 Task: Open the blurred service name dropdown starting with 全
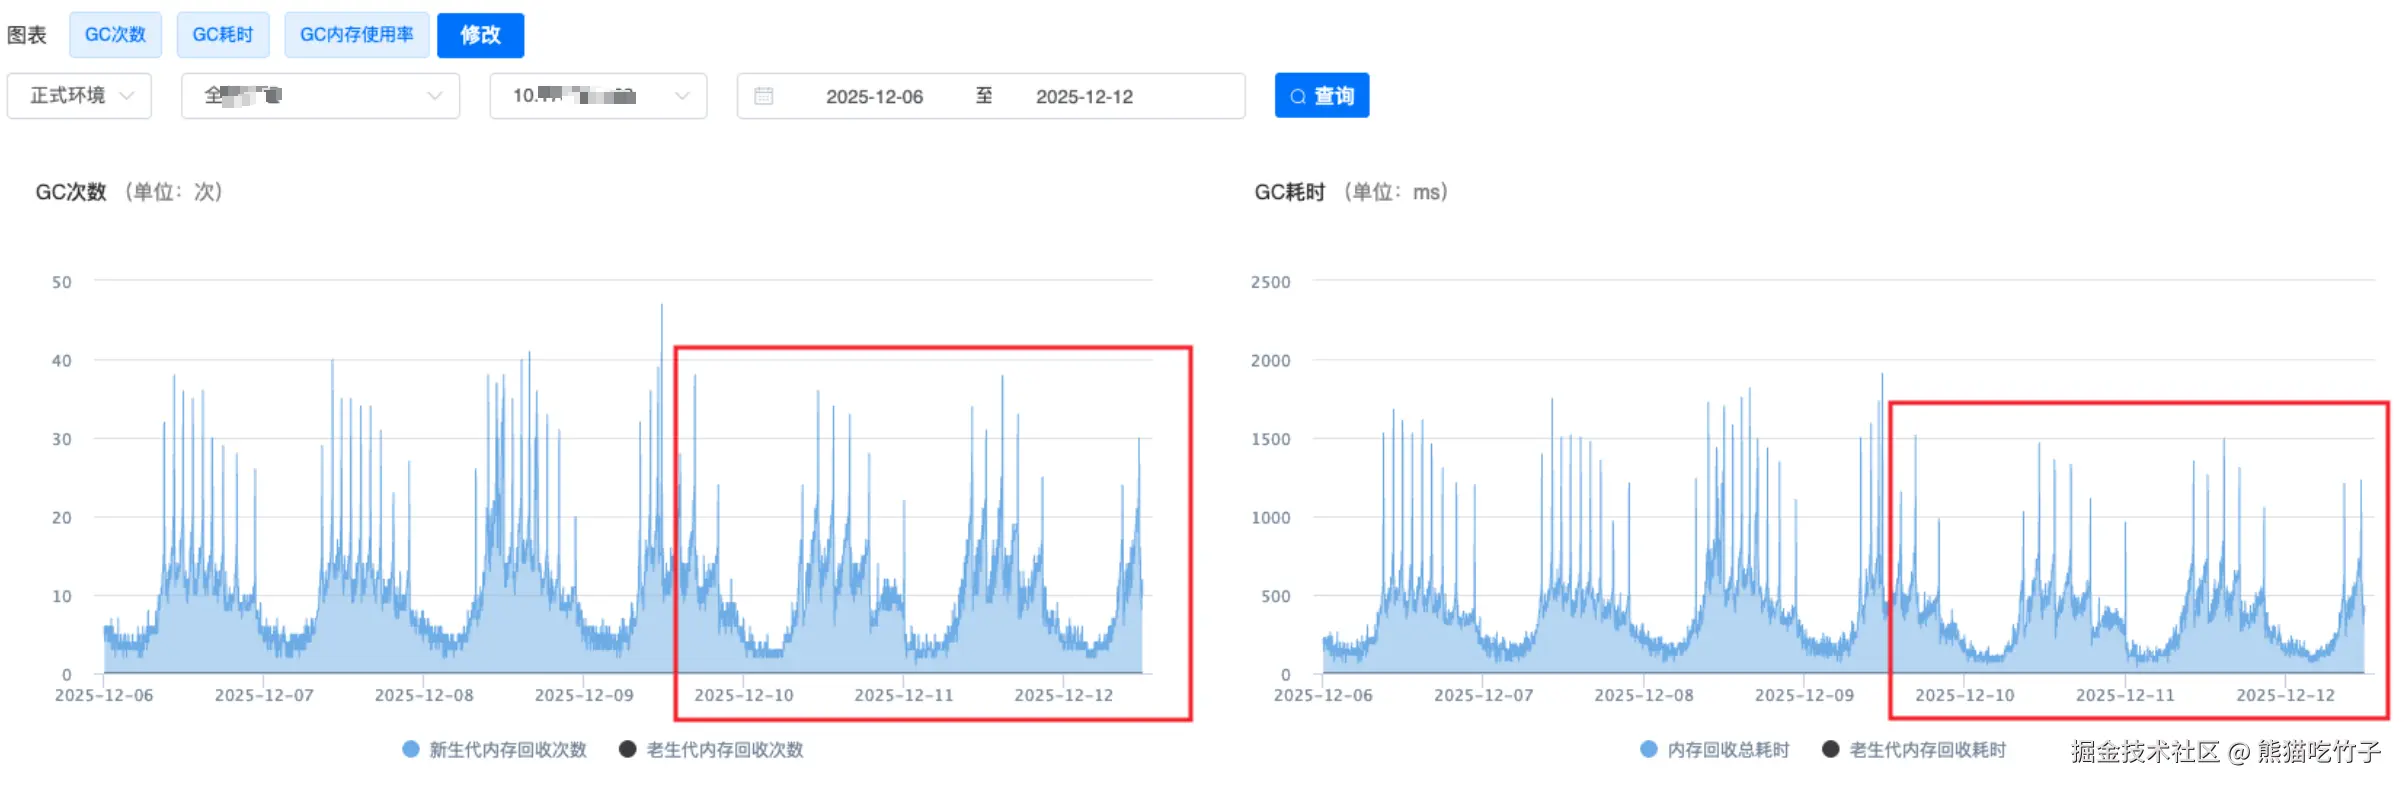320,96
